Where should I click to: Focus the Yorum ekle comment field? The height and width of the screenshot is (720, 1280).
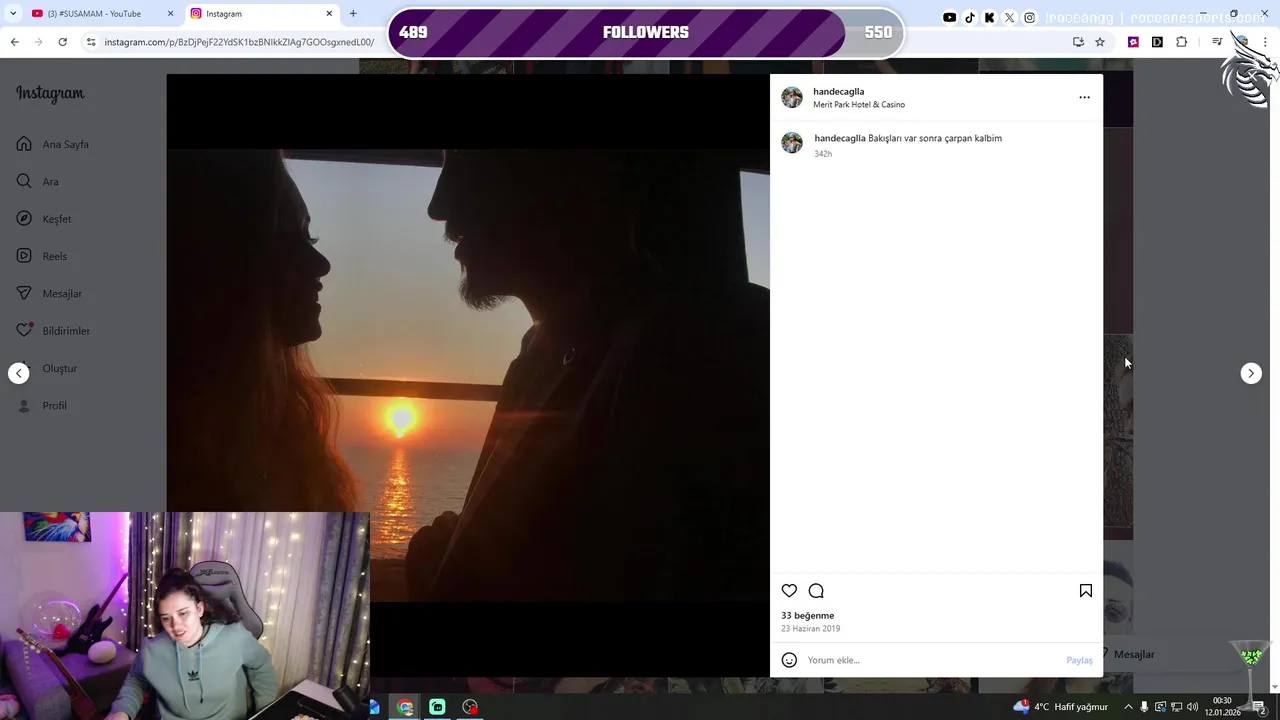[x=932, y=660]
